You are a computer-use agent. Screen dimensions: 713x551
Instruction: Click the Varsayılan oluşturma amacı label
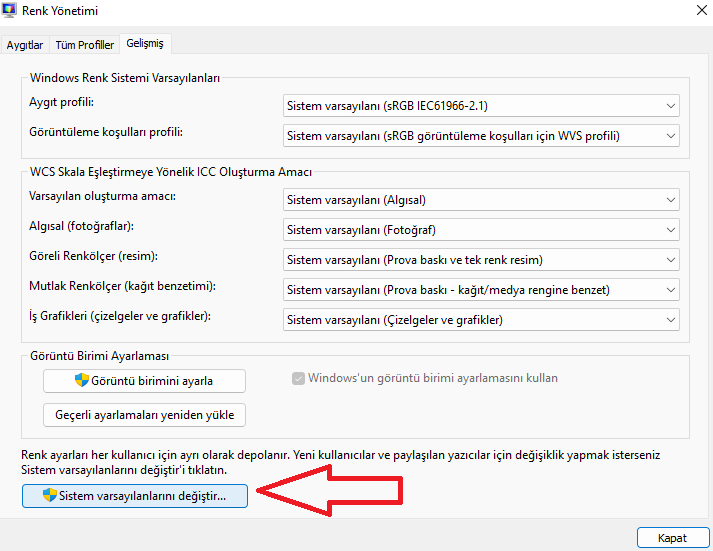(102, 196)
